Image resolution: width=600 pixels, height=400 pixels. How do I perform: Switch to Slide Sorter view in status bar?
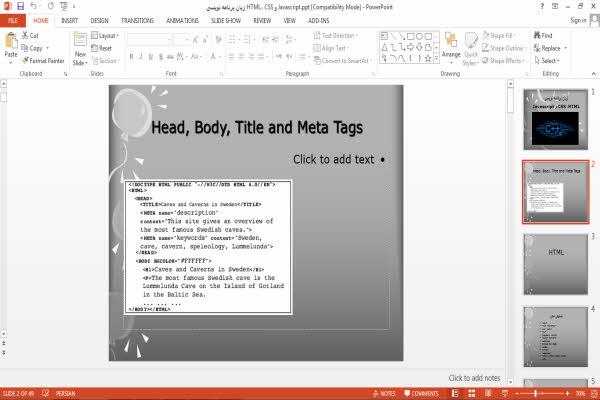[x=472, y=393]
